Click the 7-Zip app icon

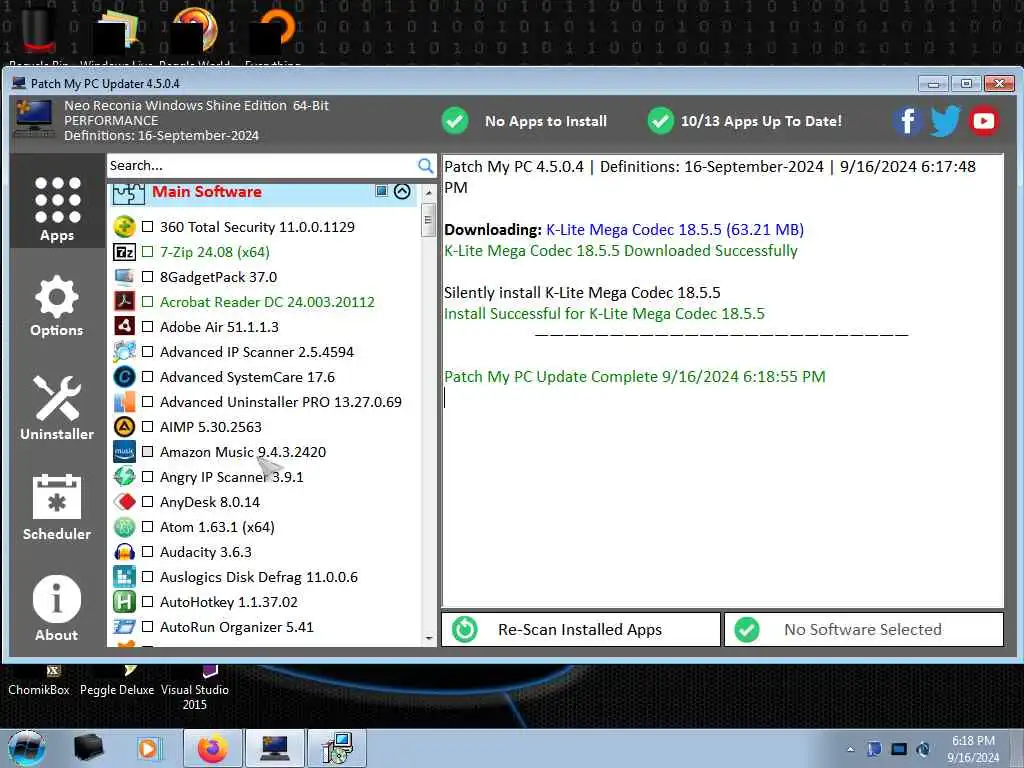124,251
